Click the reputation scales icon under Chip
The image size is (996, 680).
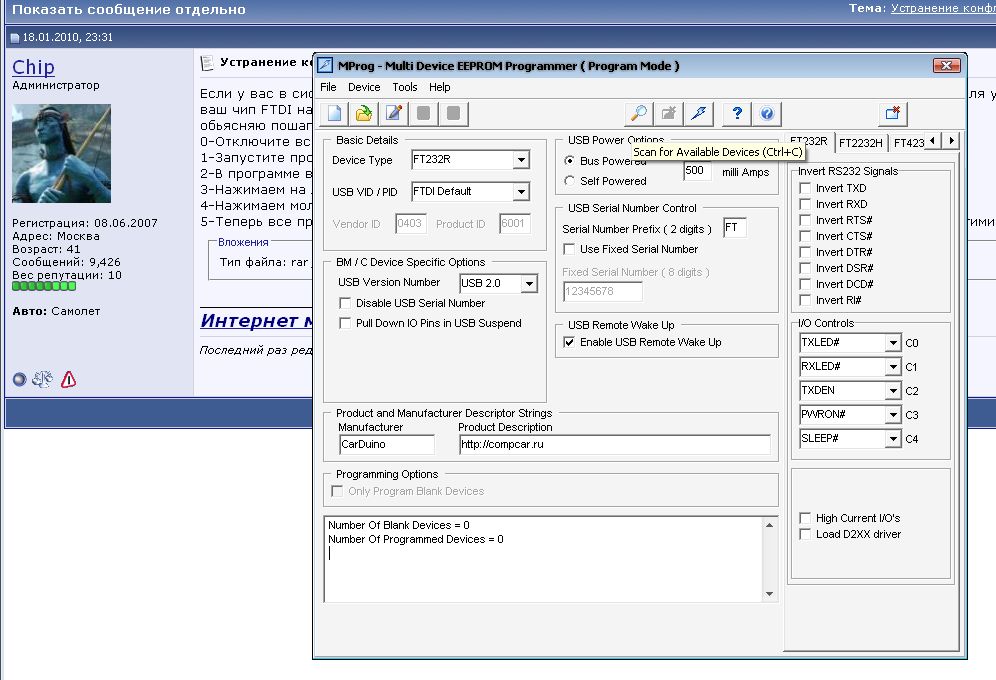[x=43, y=379]
